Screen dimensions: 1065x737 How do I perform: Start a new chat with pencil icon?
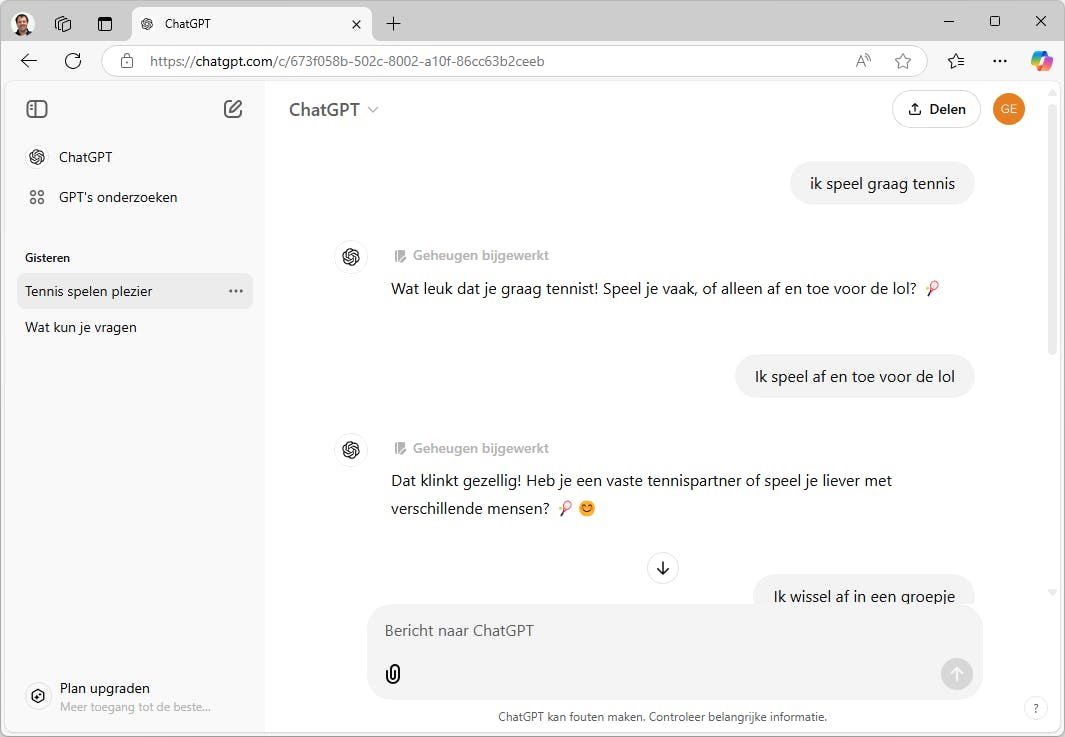pyautogui.click(x=233, y=109)
